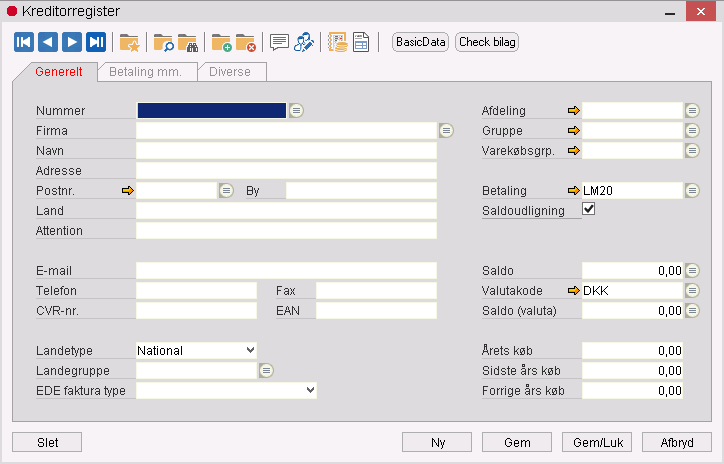
Task: Jump to the last creditor record
Action: pyautogui.click(x=96, y=42)
